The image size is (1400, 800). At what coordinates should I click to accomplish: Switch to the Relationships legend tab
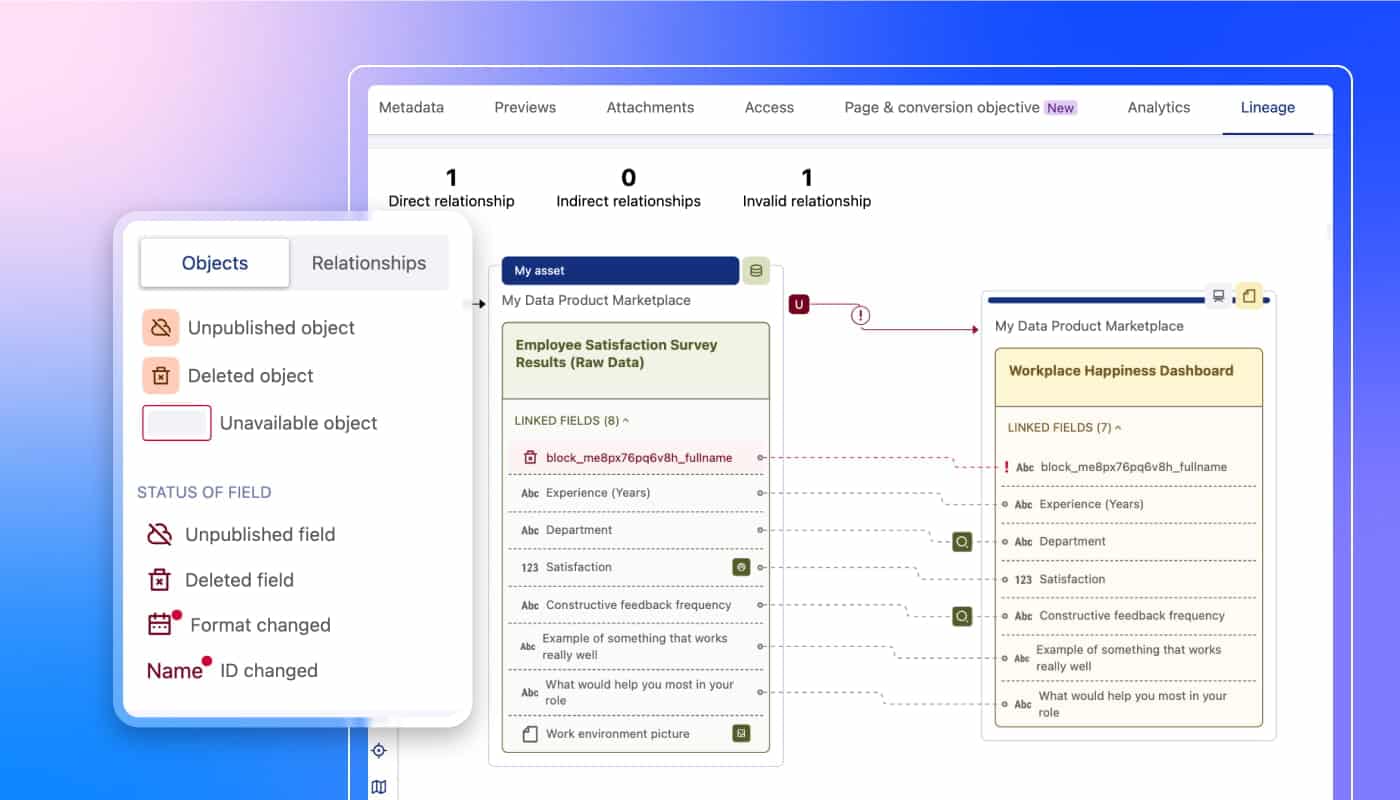coord(368,263)
